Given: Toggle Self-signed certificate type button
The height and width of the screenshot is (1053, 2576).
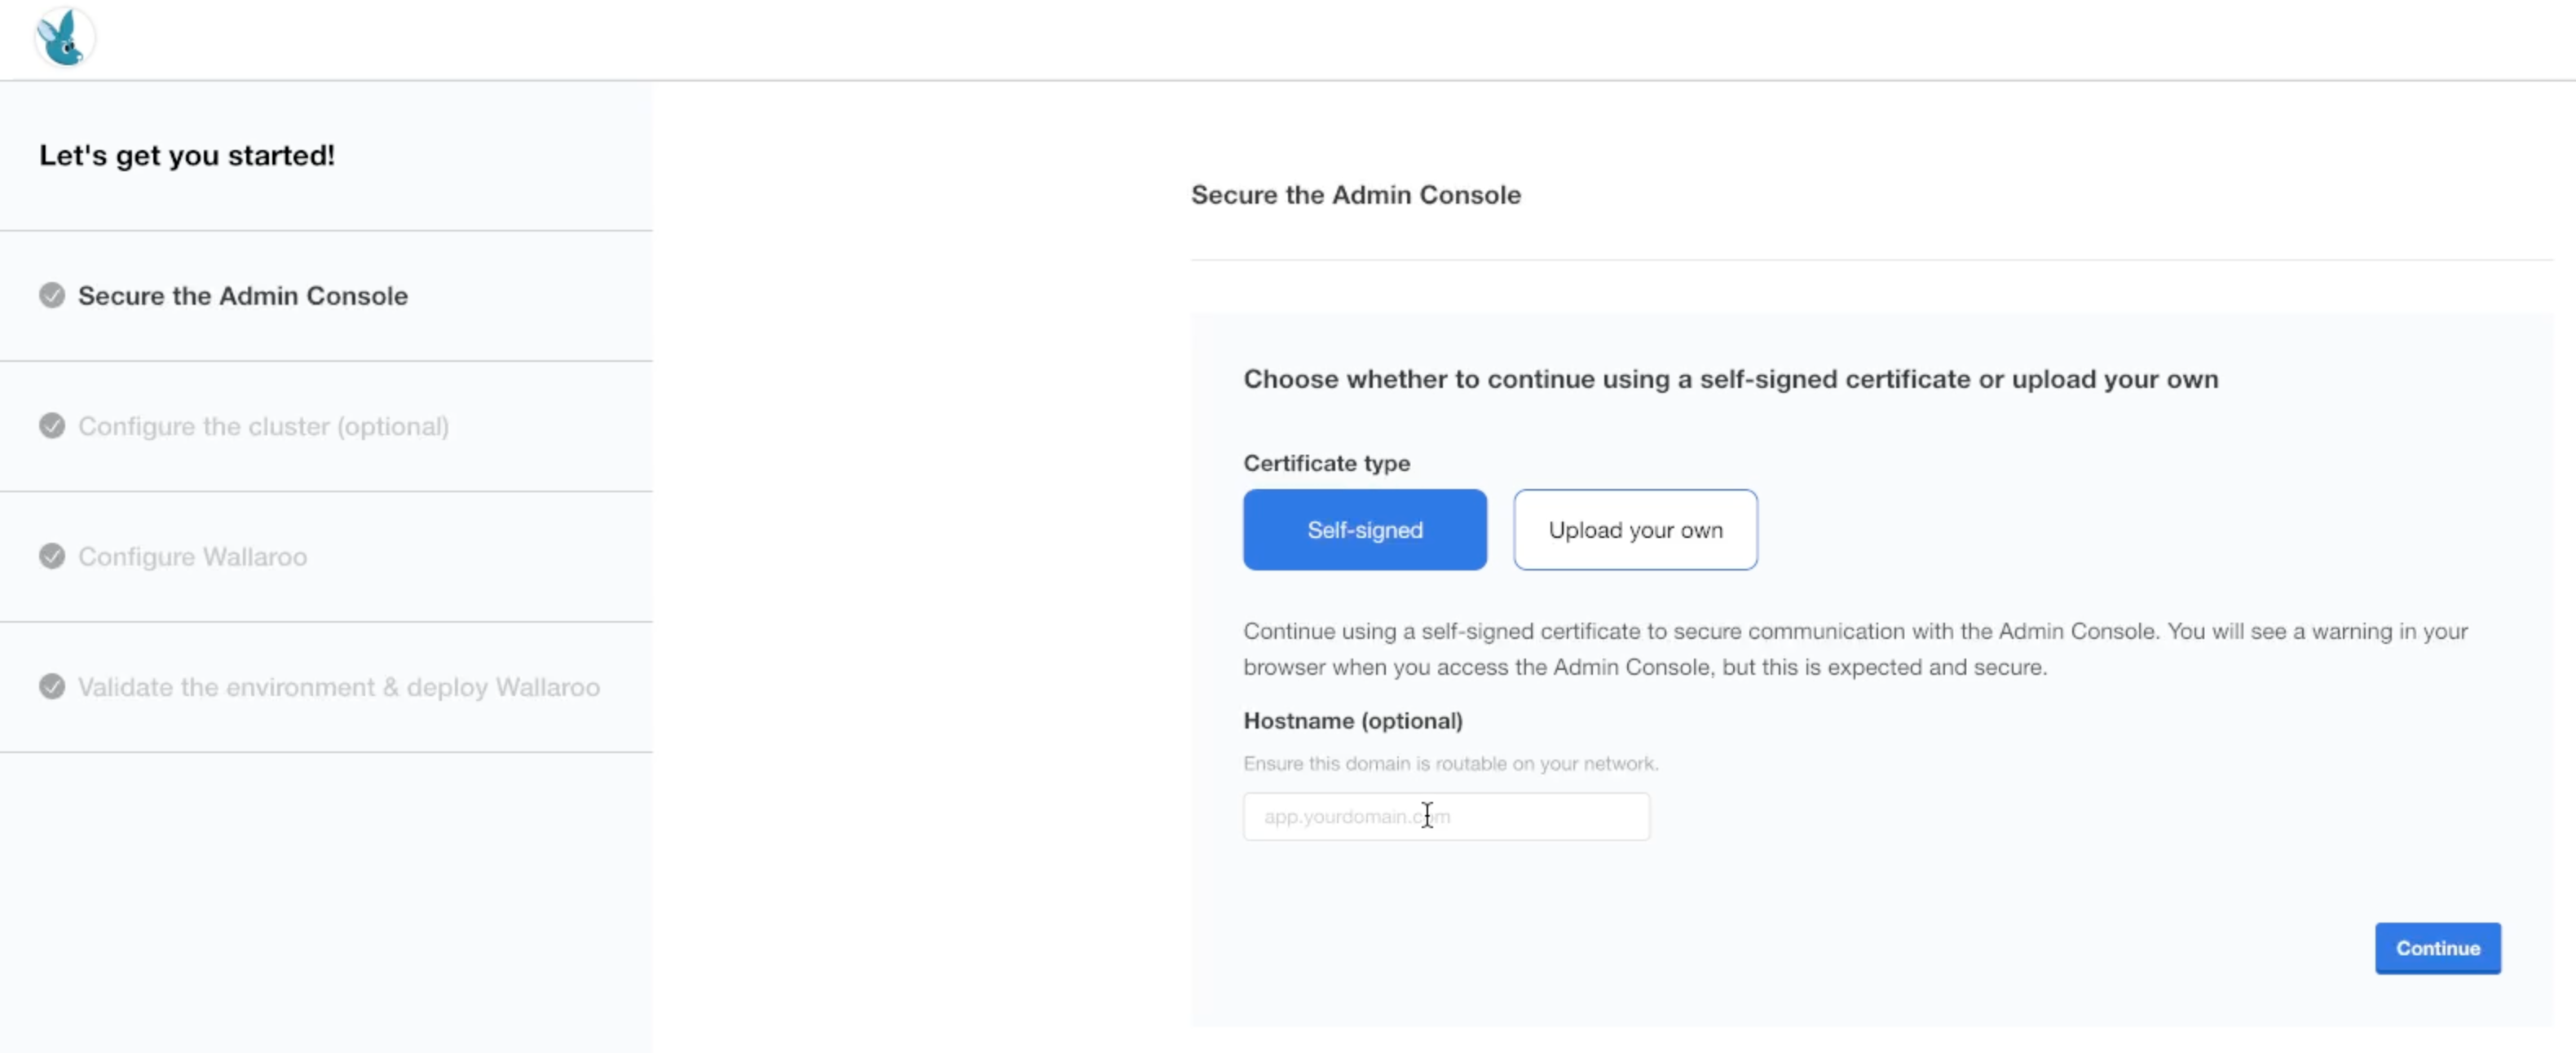Looking at the screenshot, I should point(1365,529).
